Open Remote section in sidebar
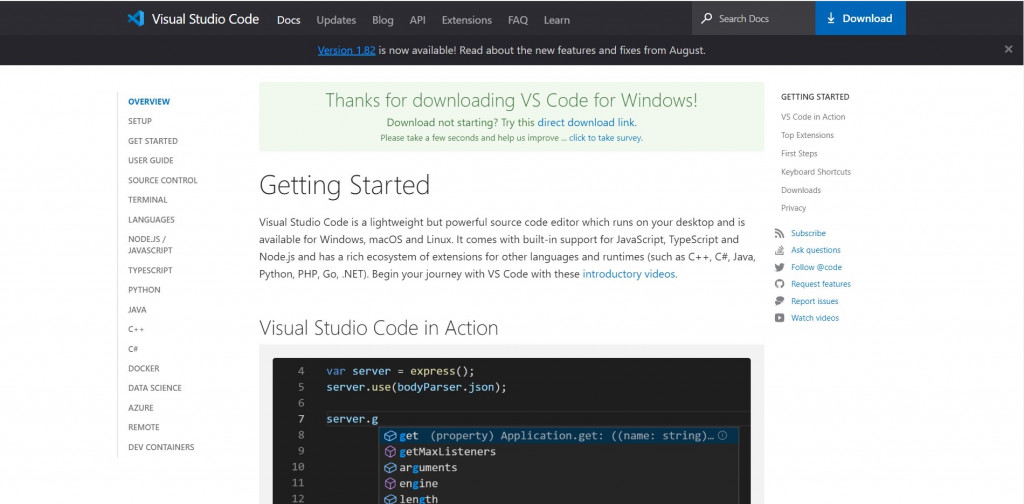 coord(144,427)
